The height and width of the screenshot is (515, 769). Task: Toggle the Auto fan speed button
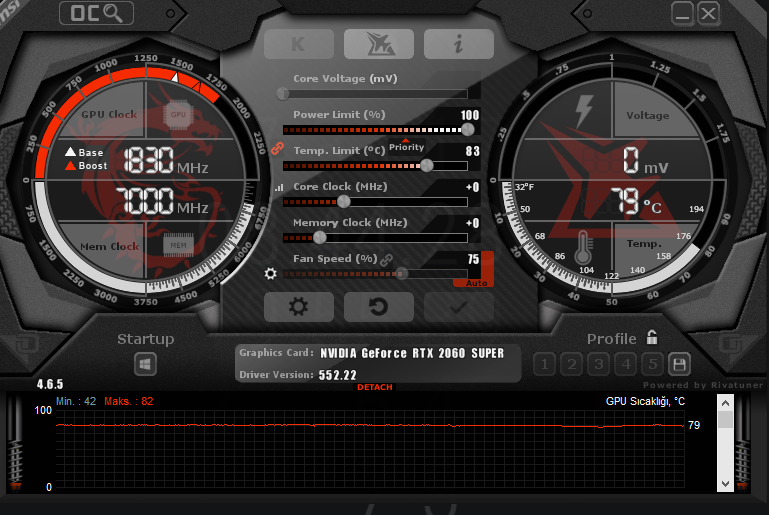[476, 283]
